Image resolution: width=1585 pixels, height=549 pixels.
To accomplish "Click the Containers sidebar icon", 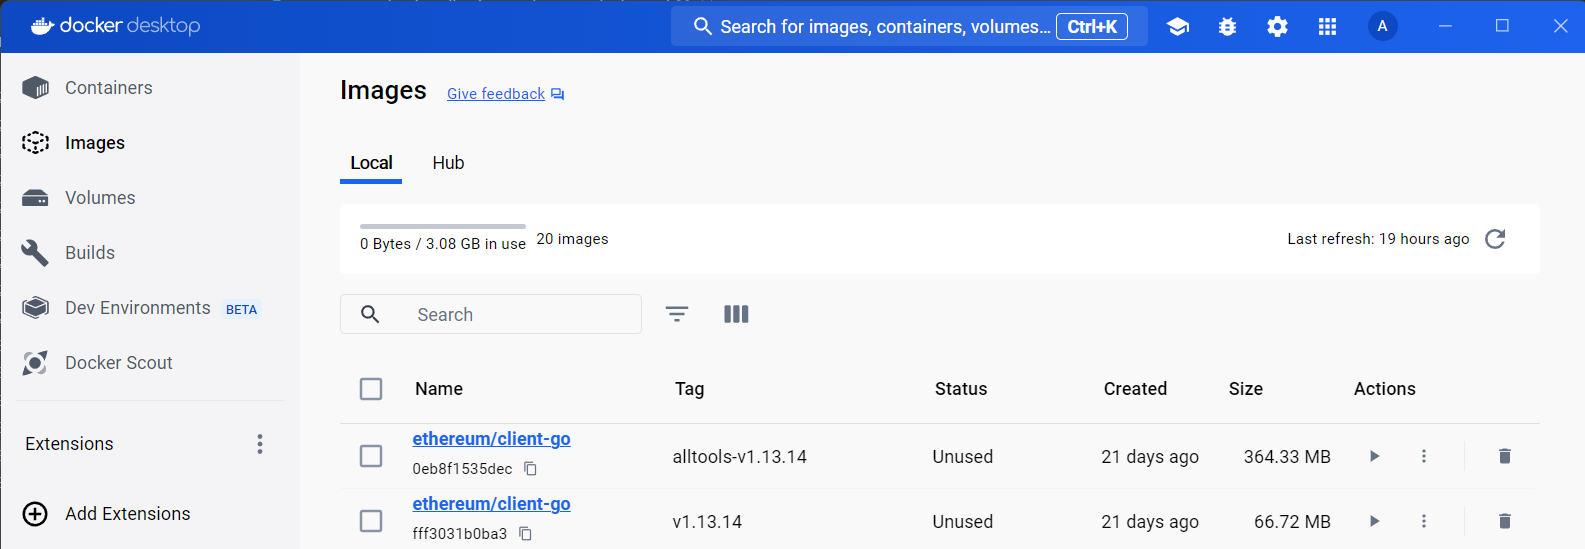I will point(35,88).
